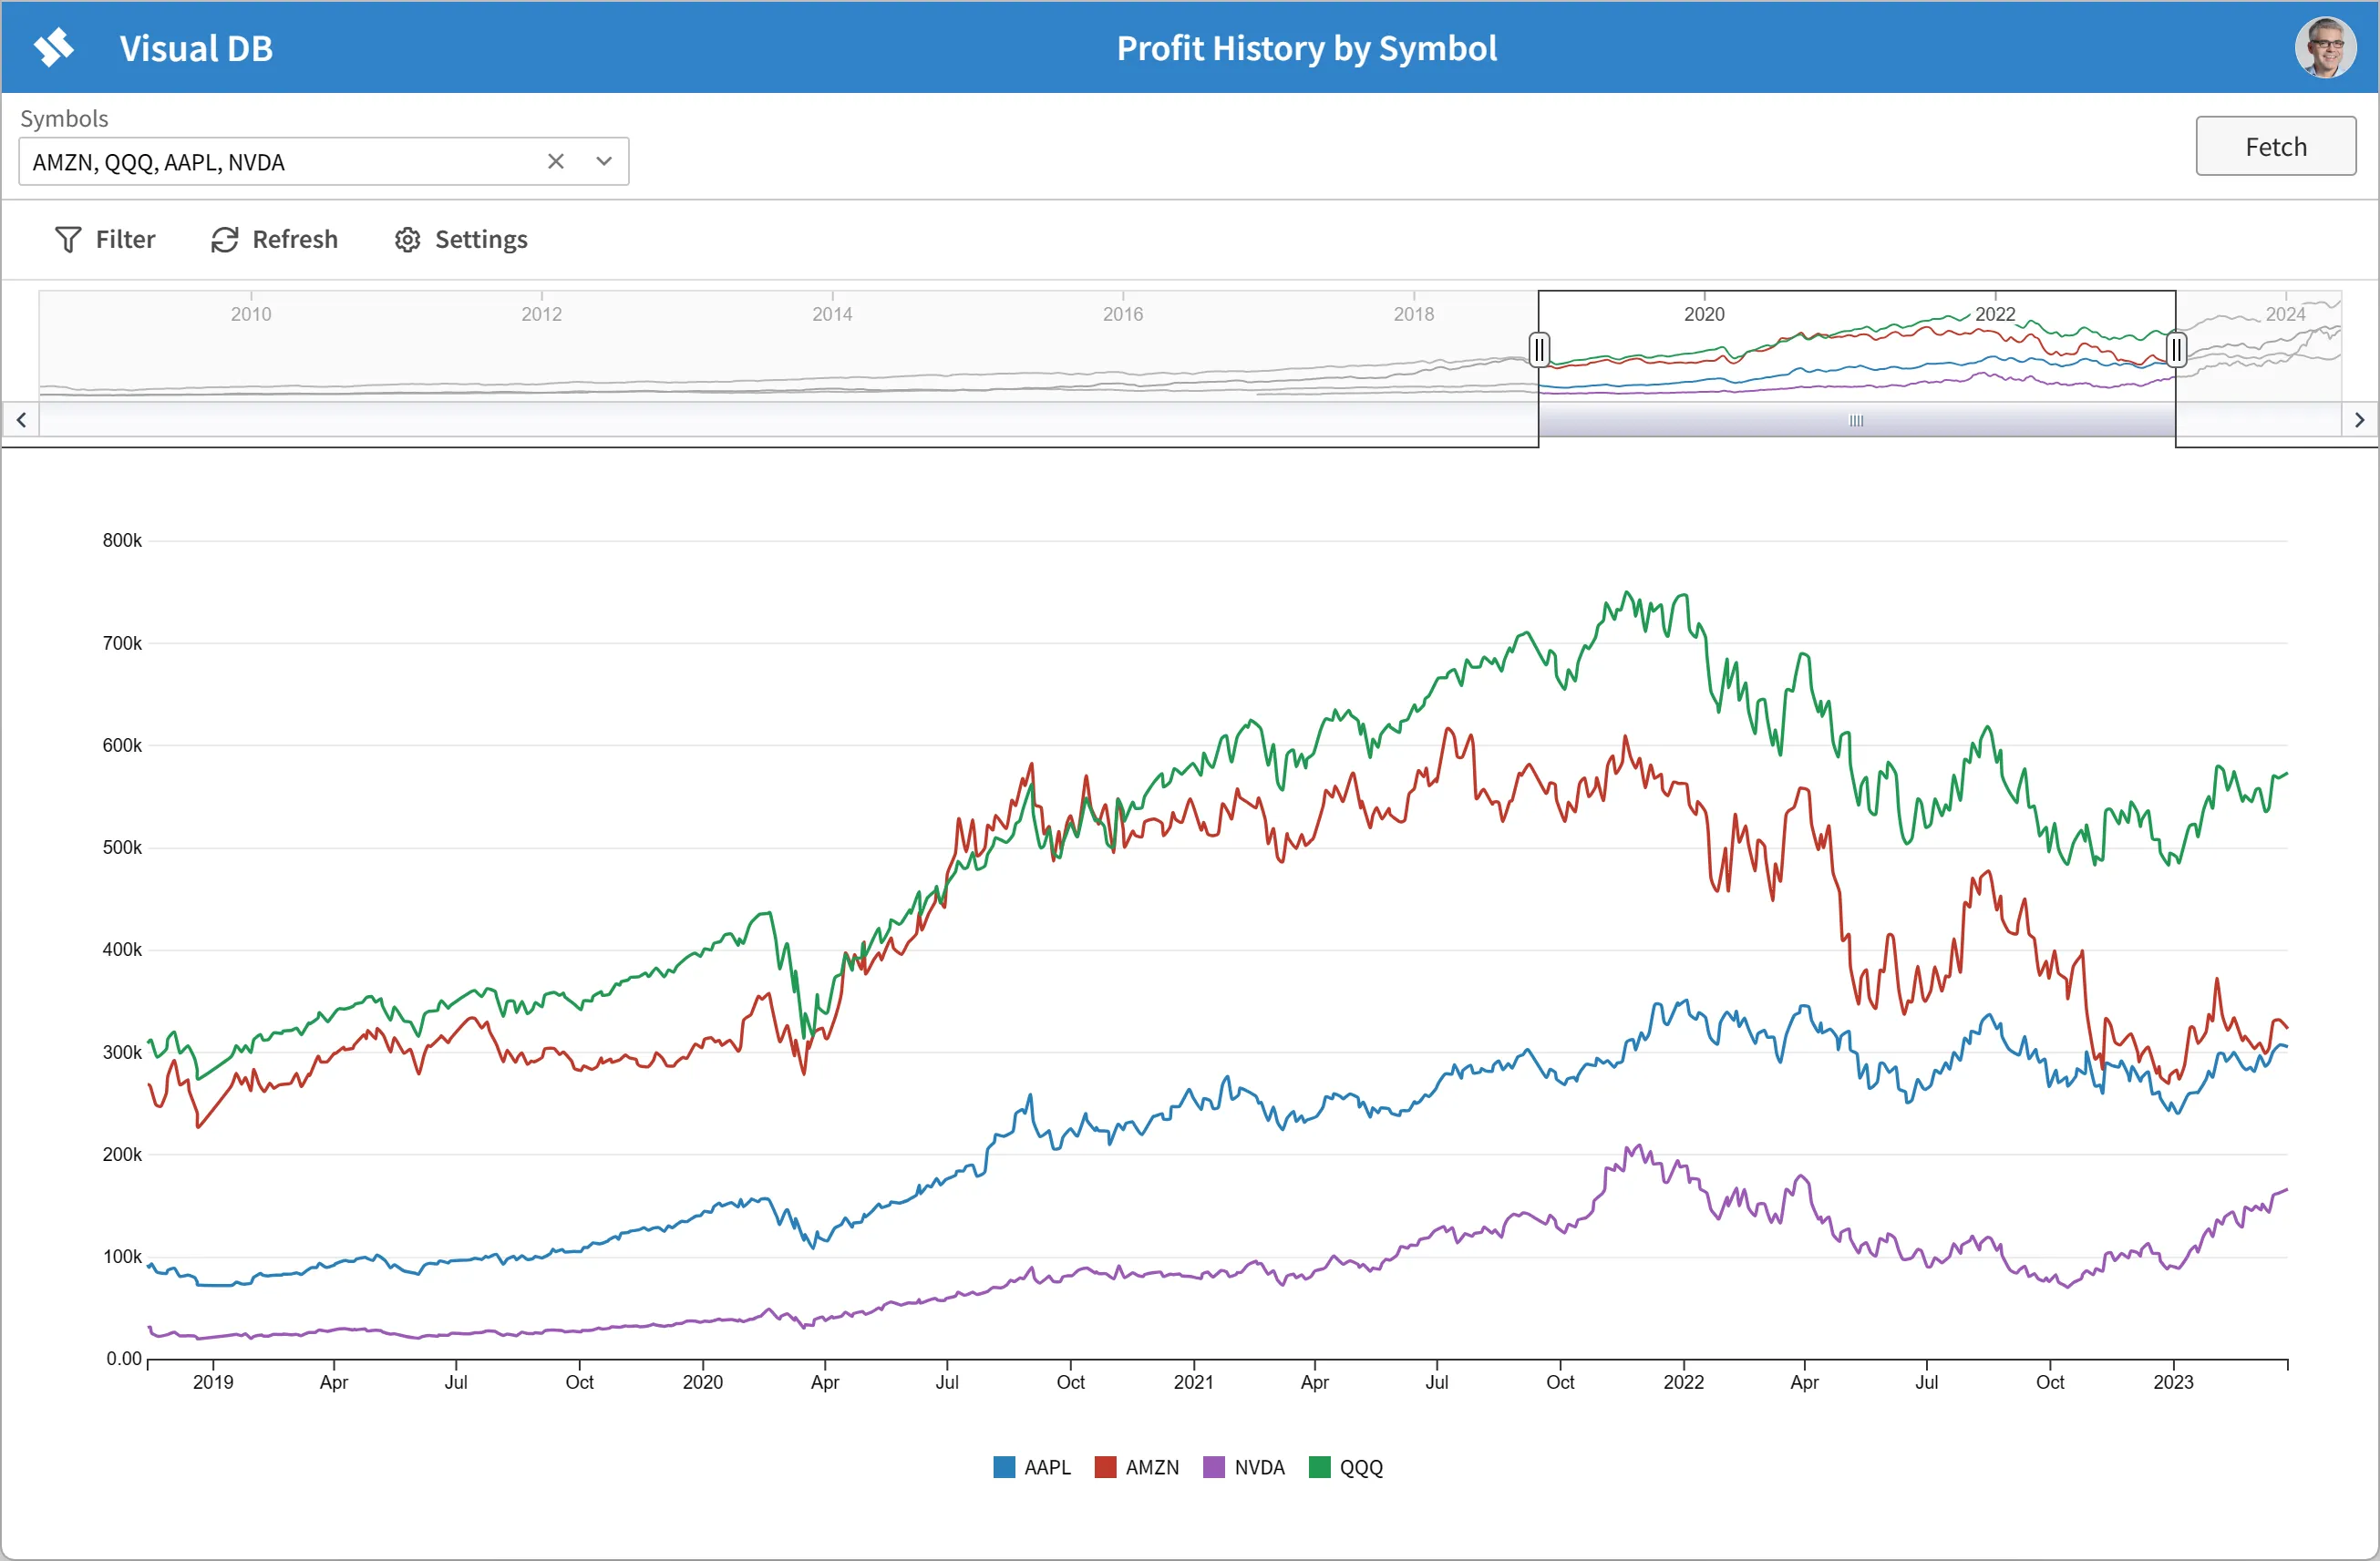Open the Filter options
This screenshot has height=1561, width=2380.
[105, 239]
